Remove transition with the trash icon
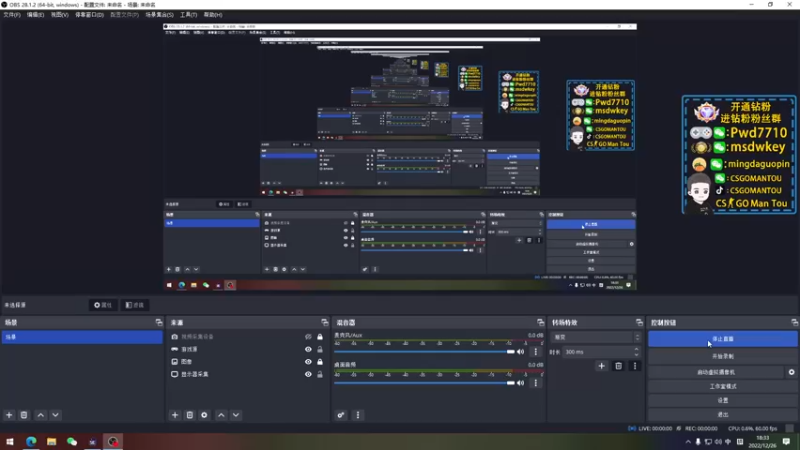Viewport: 800px width, 450px height. click(x=618, y=366)
